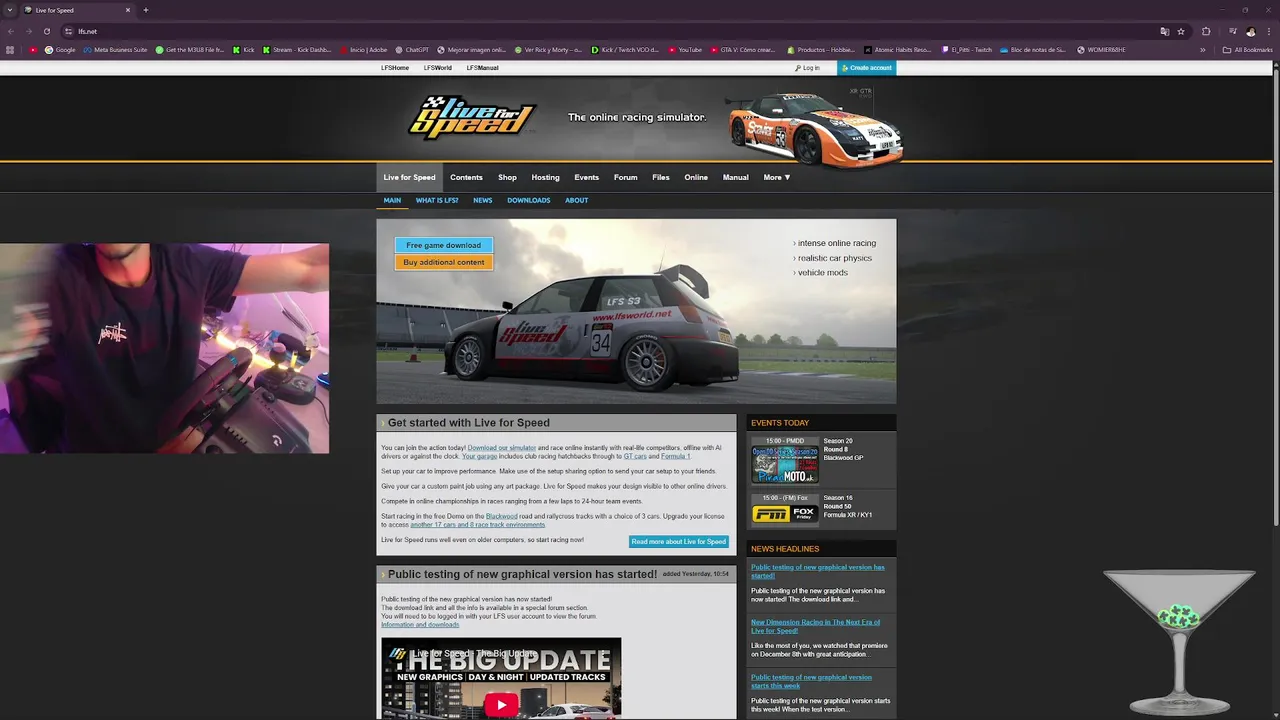Open the Contents nav item

pos(466,177)
